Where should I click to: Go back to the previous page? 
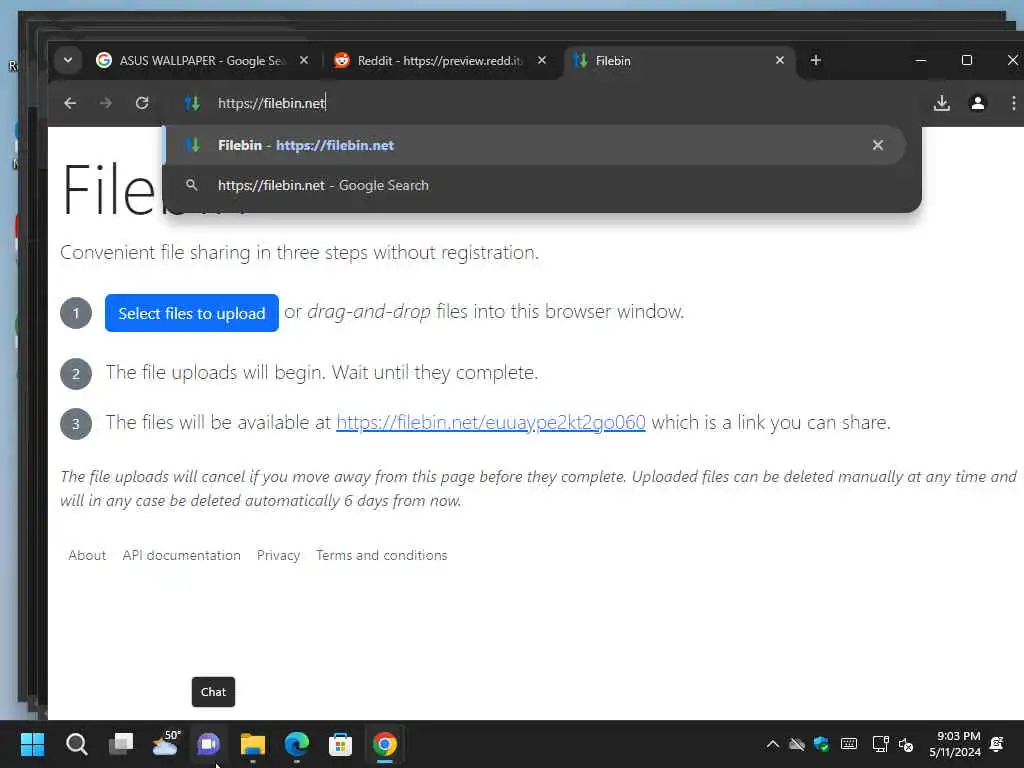point(70,103)
